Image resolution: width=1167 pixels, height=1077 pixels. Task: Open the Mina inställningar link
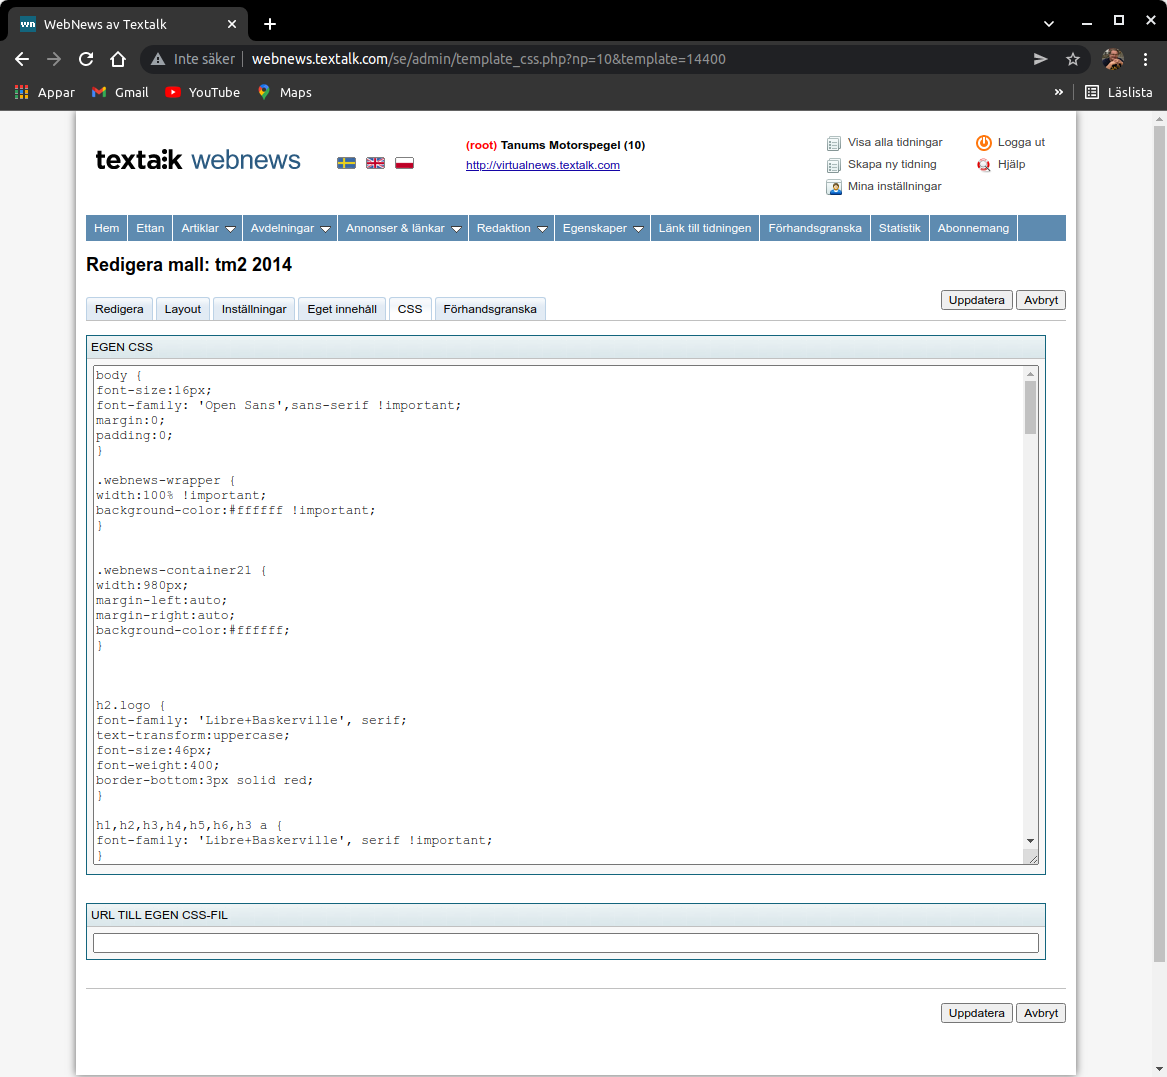[x=895, y=186]
